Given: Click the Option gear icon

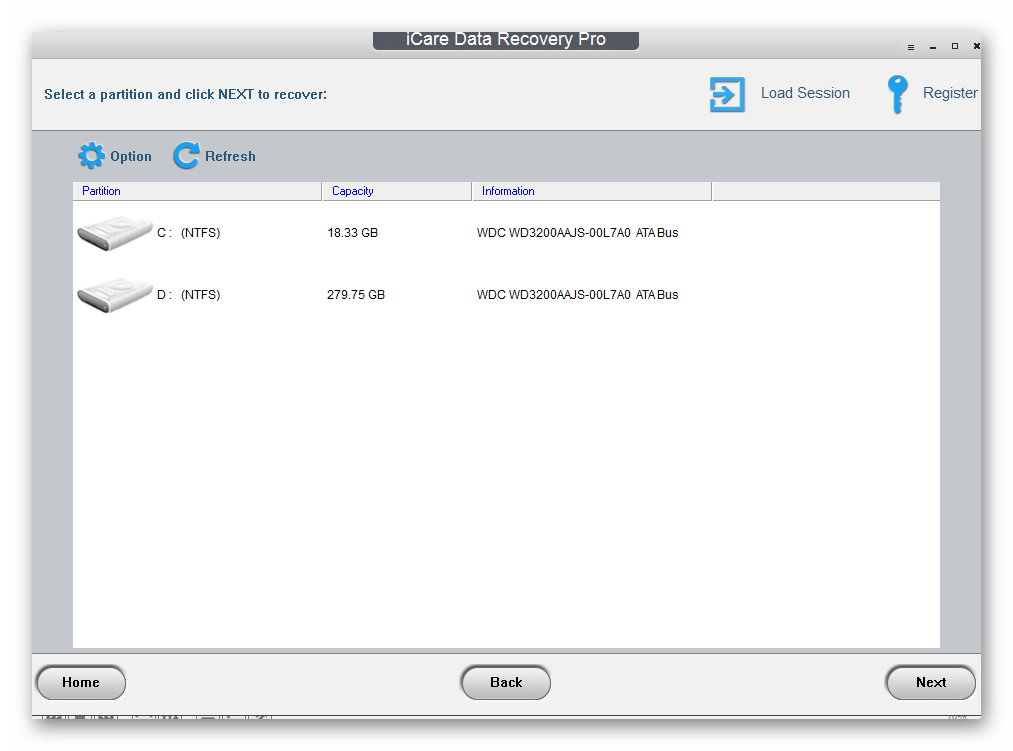Looking at the screenshot, I should pos(91,156).
